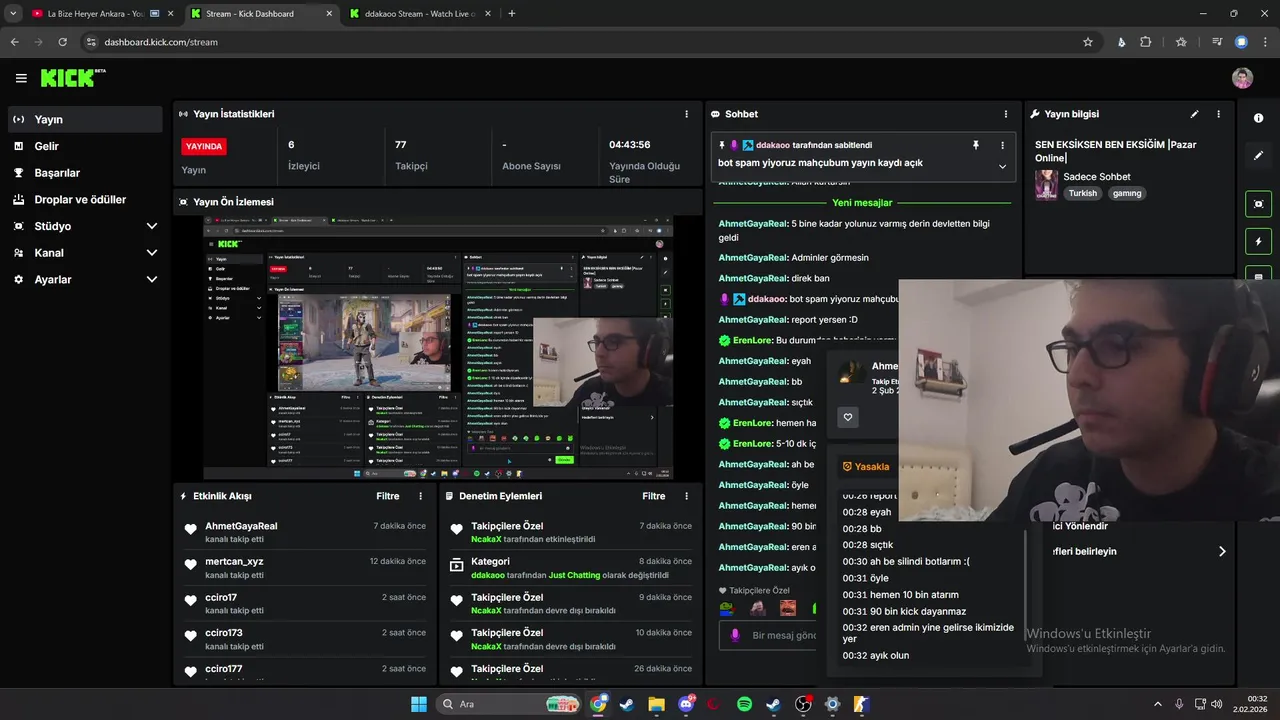Open mertcan_xyz follow event

(305, 568)
